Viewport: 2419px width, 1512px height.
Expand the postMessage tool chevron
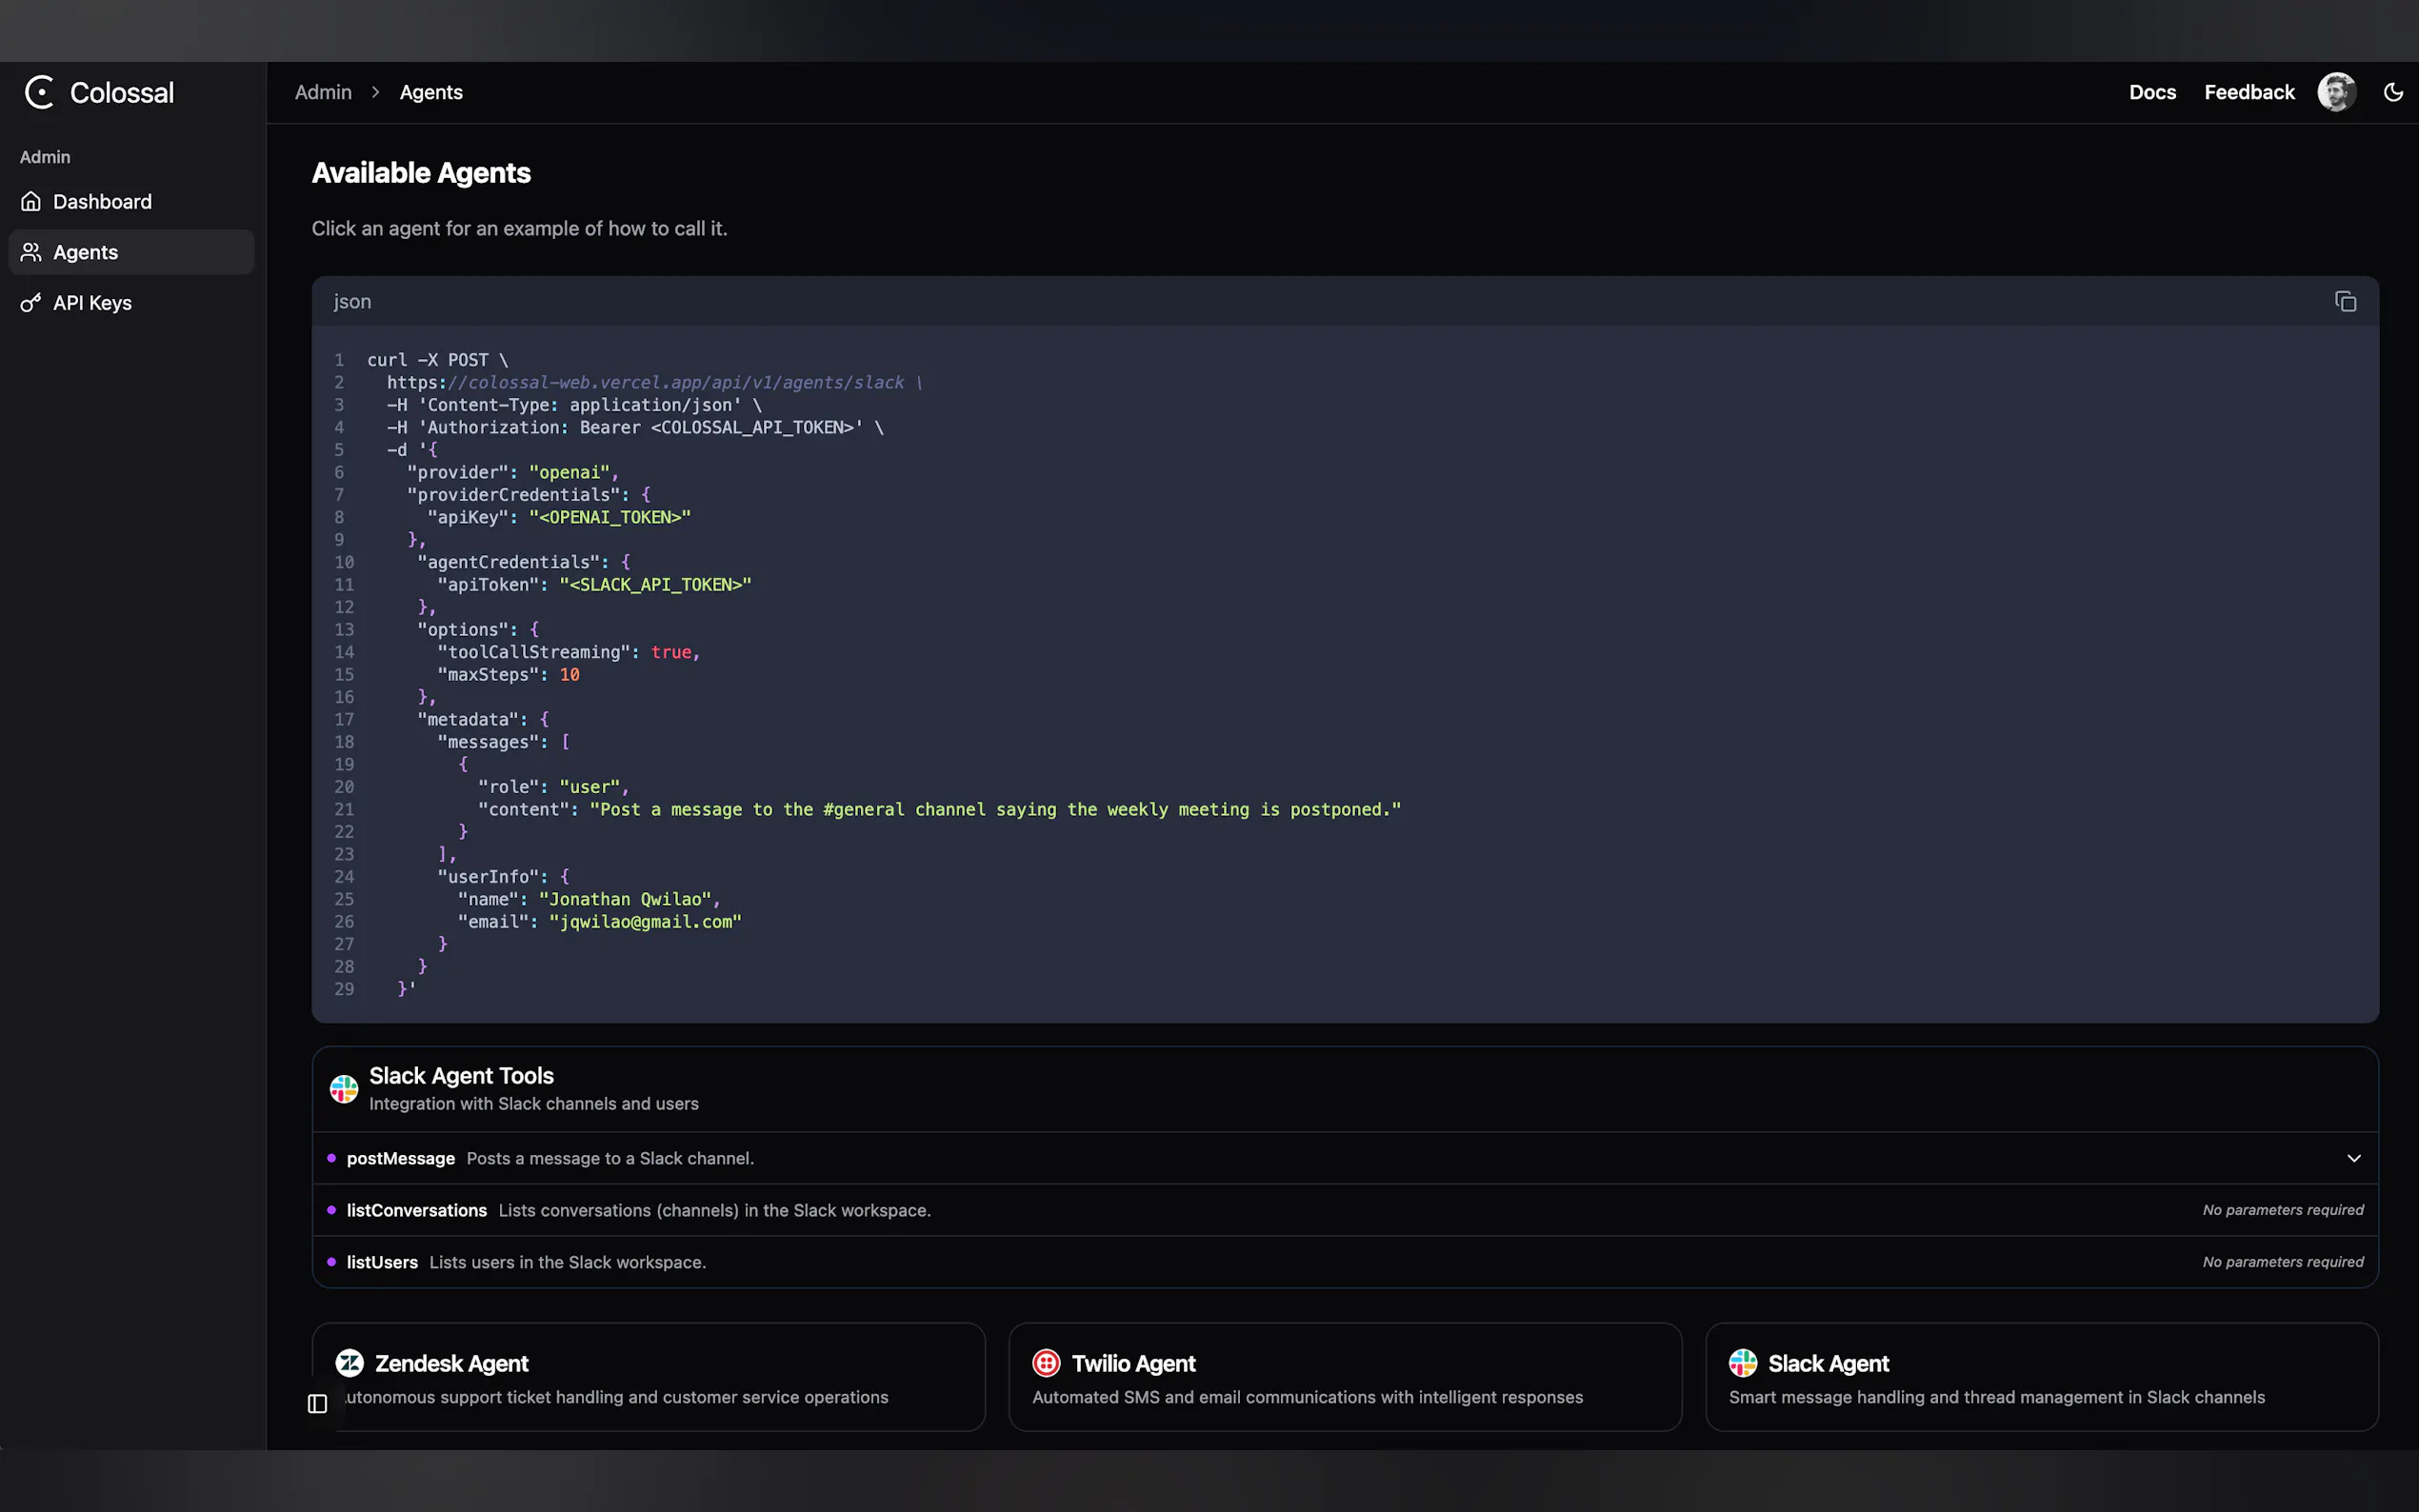(x=2354, y=1158)
